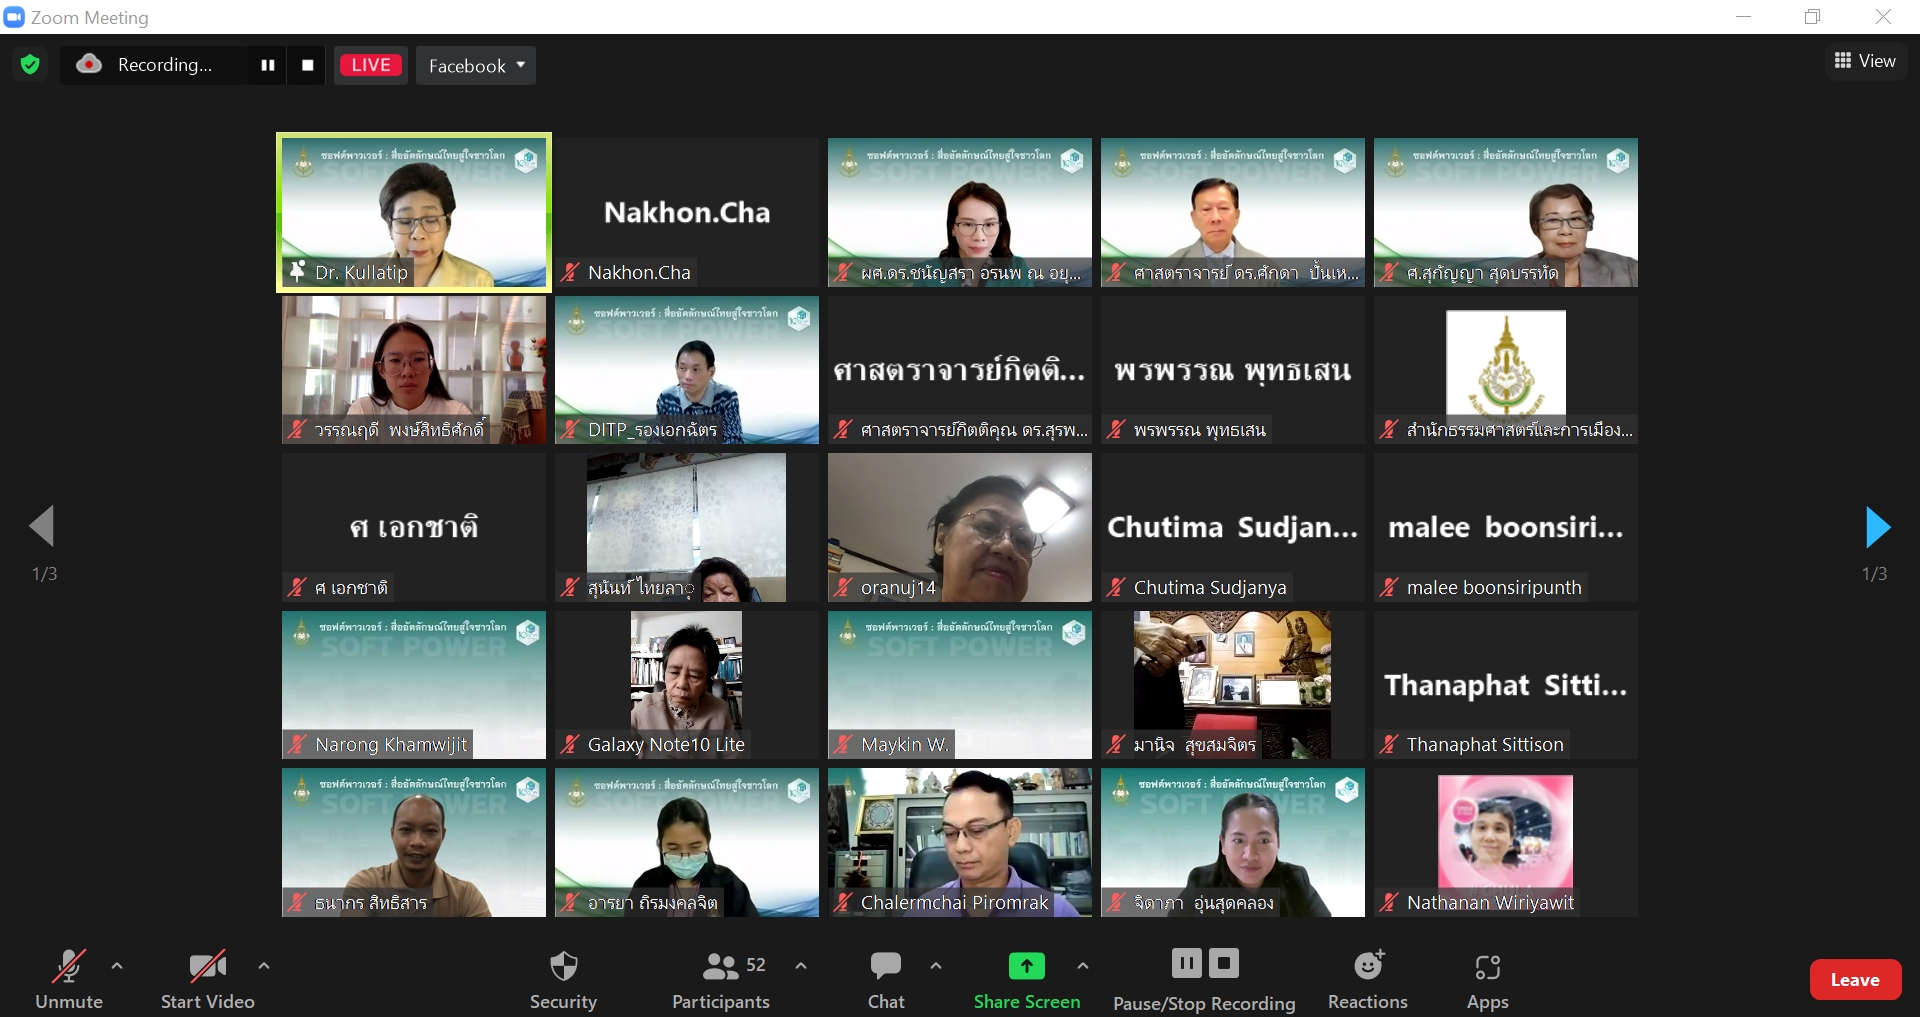Open the Reactions menu
The image size is (1920, 1017).
pyautogui.click(x=1367, y=979)
